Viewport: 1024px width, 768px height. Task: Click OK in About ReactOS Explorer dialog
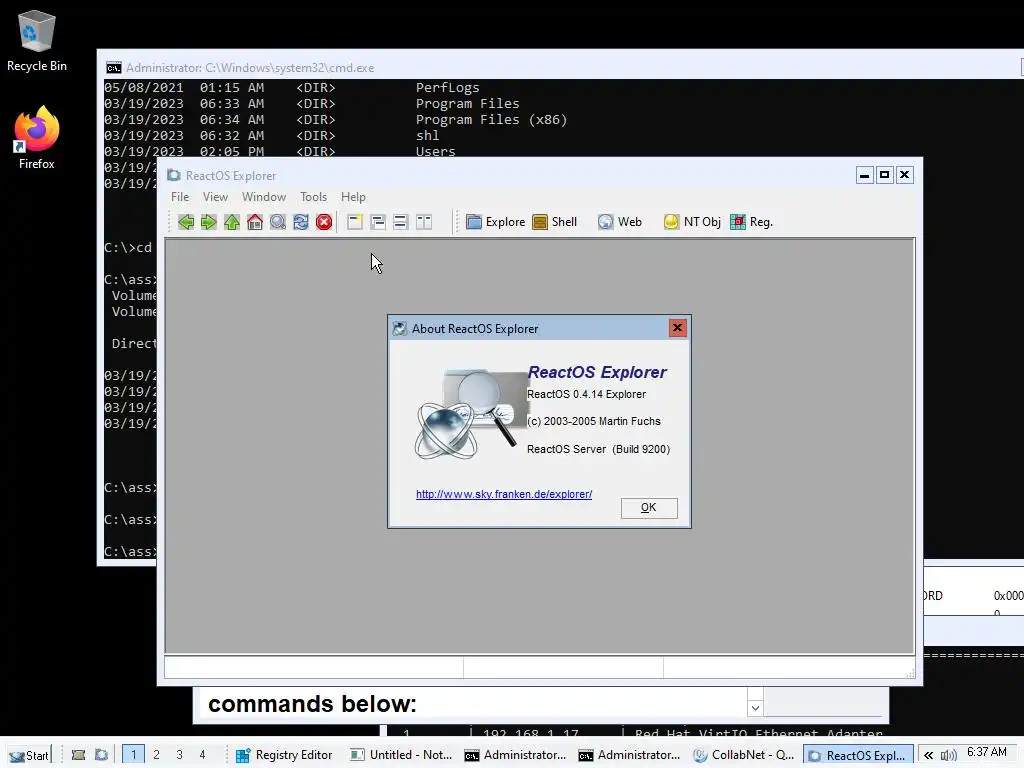pos(649,508)
